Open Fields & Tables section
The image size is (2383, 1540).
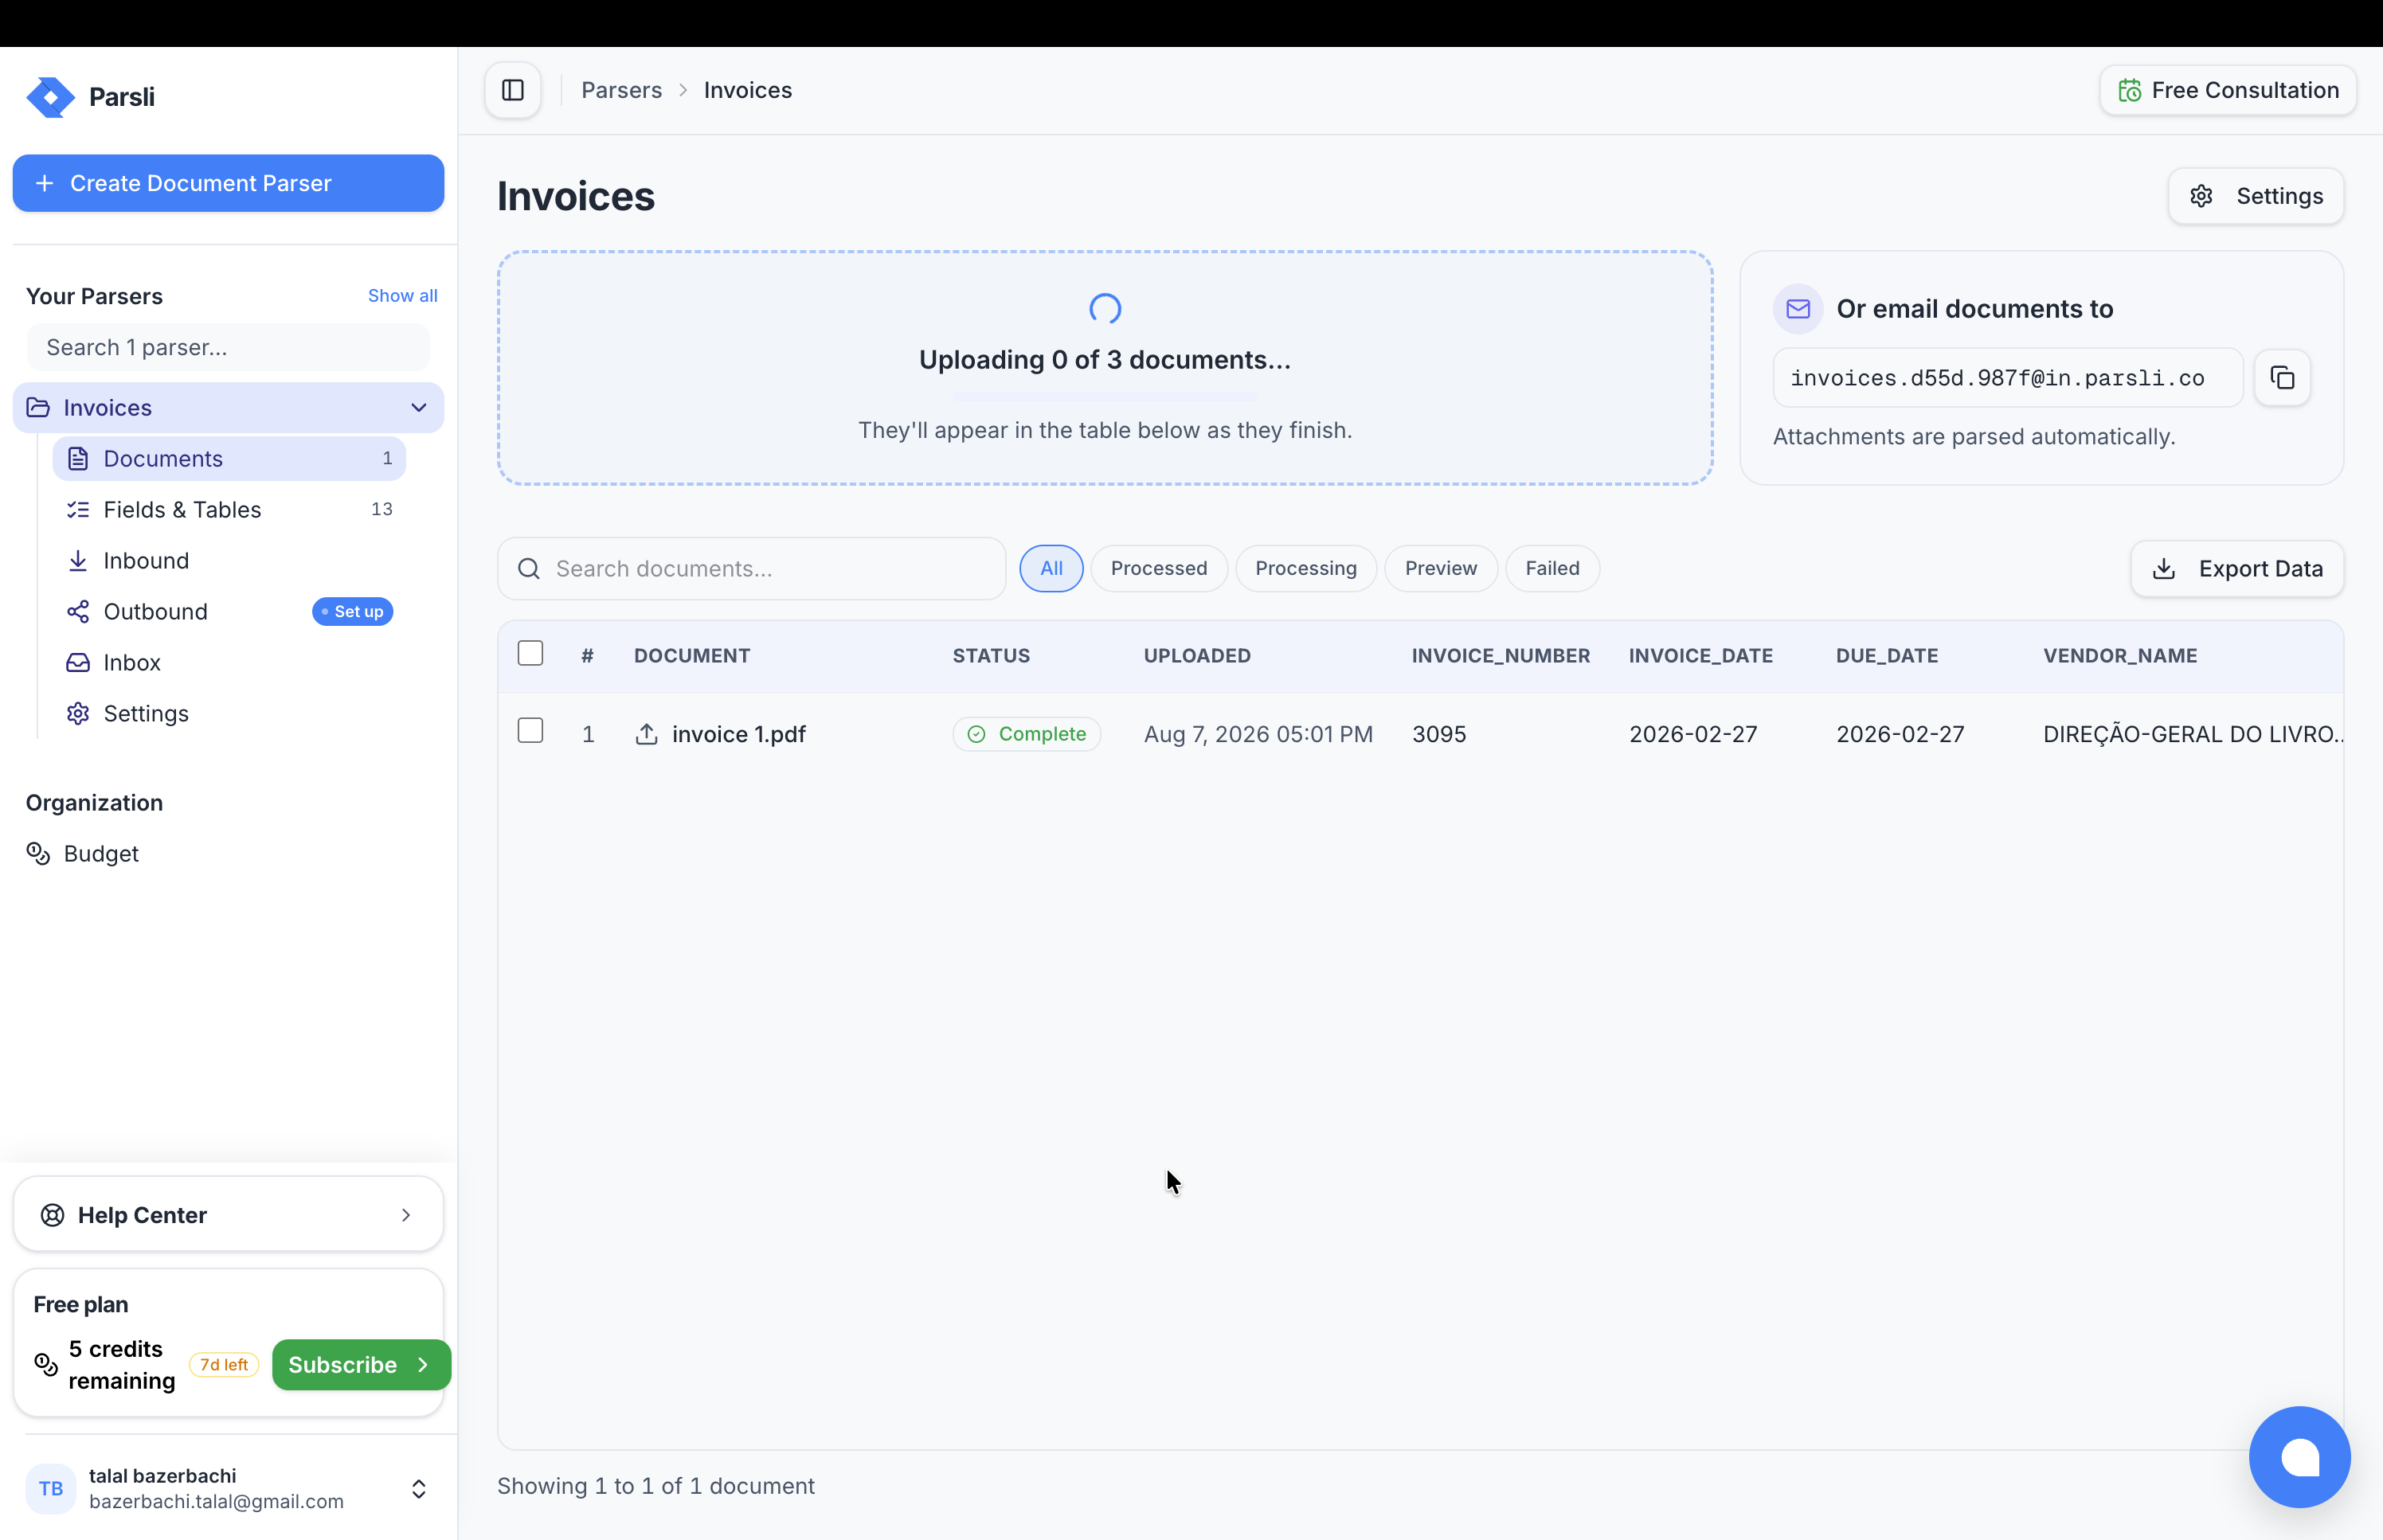coord(229,510)
